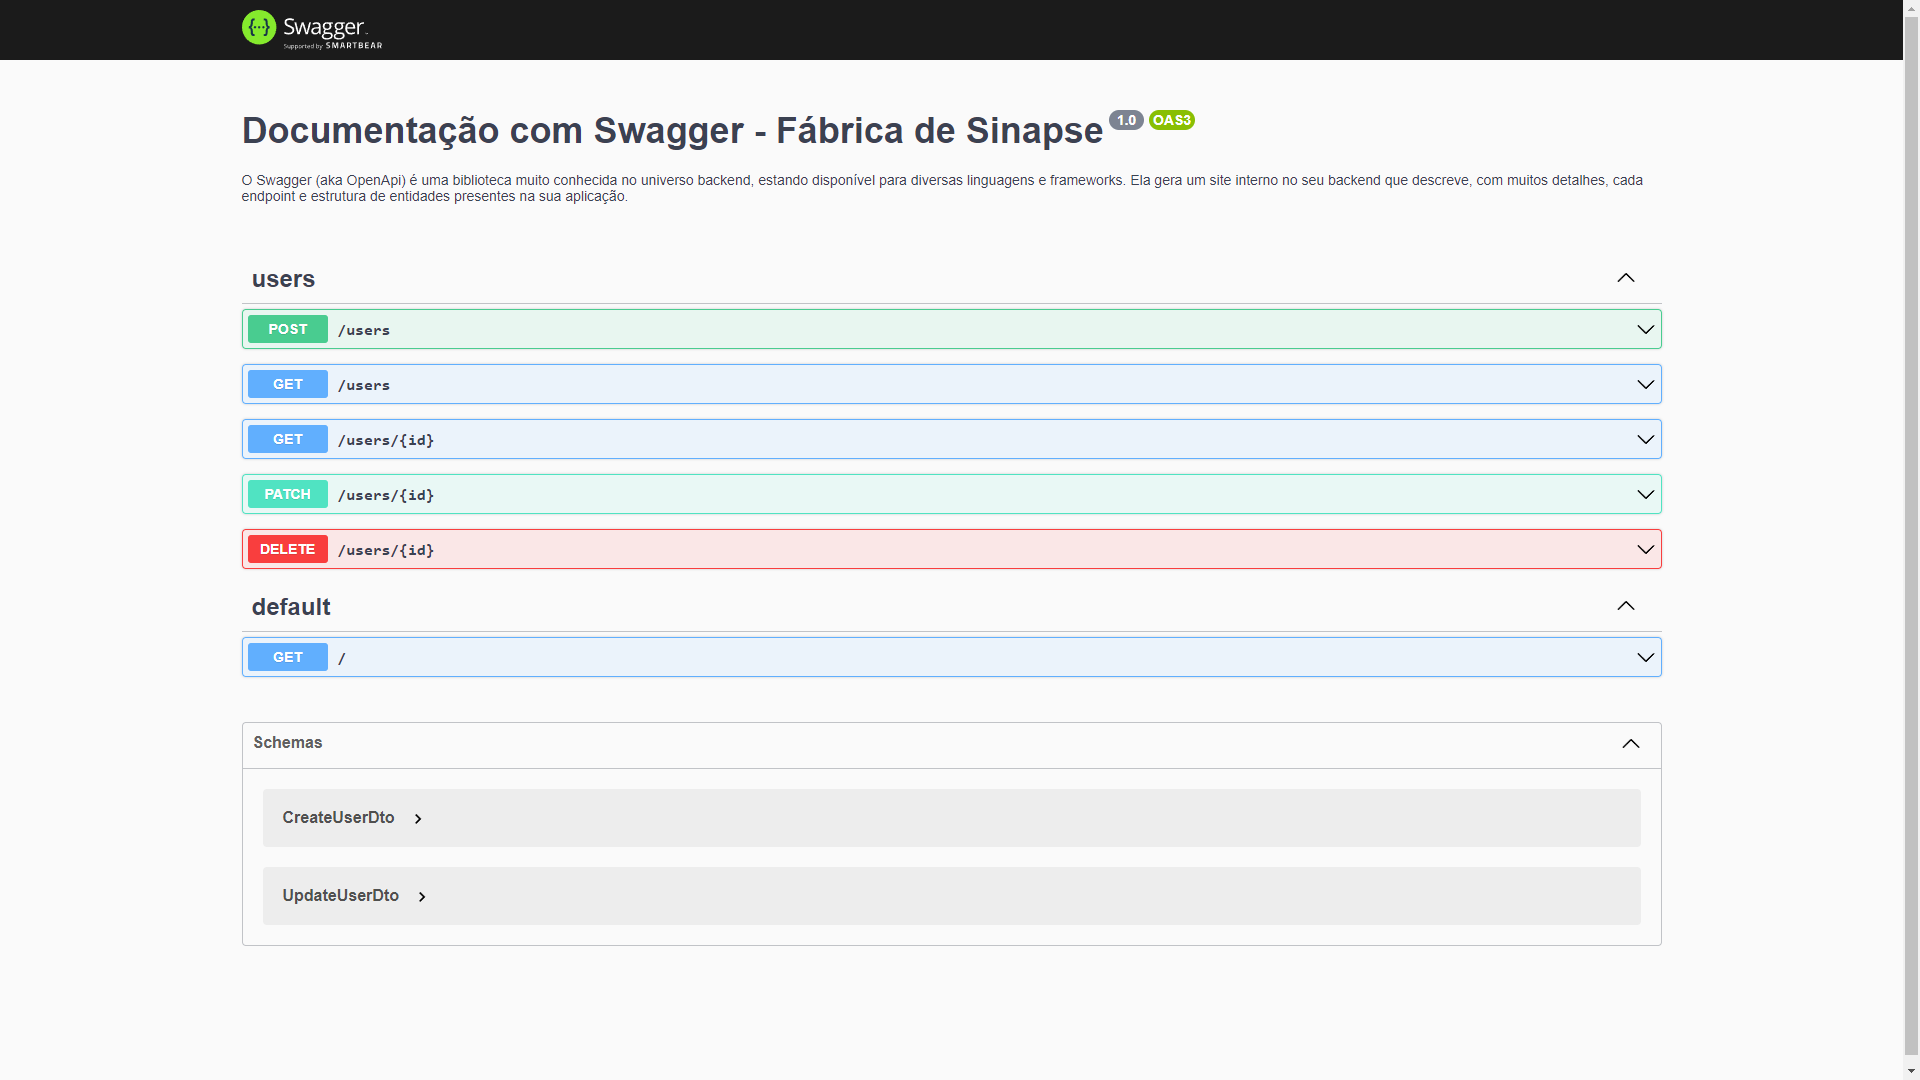
Task: Click the default tag heading
Action: (x=291, y=607)
